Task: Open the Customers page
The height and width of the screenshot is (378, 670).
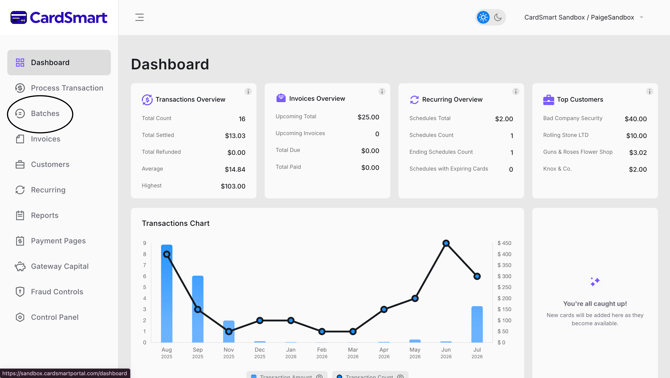Action: (59, 164)
